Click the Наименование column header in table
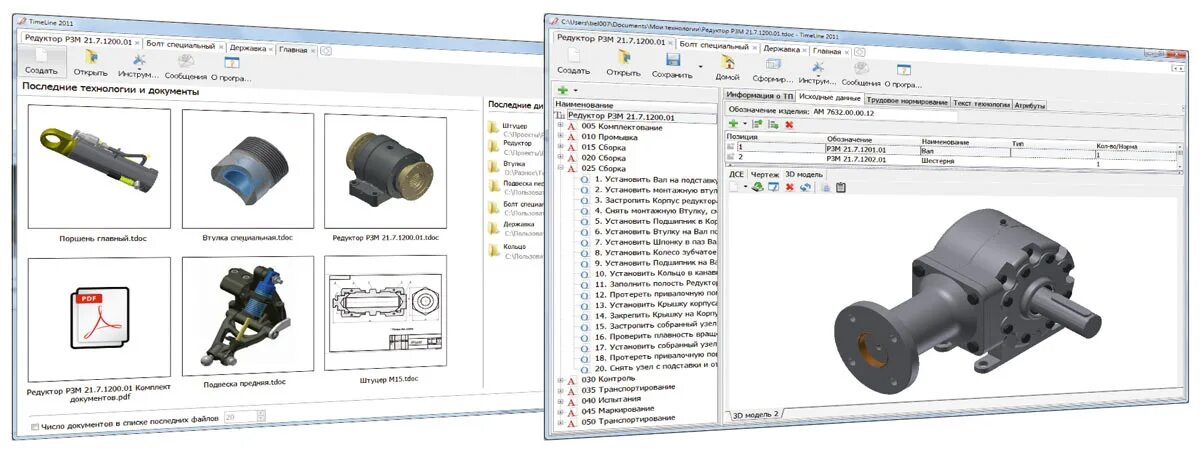This screenshot has width=1200, height=464. pos(946,142)
